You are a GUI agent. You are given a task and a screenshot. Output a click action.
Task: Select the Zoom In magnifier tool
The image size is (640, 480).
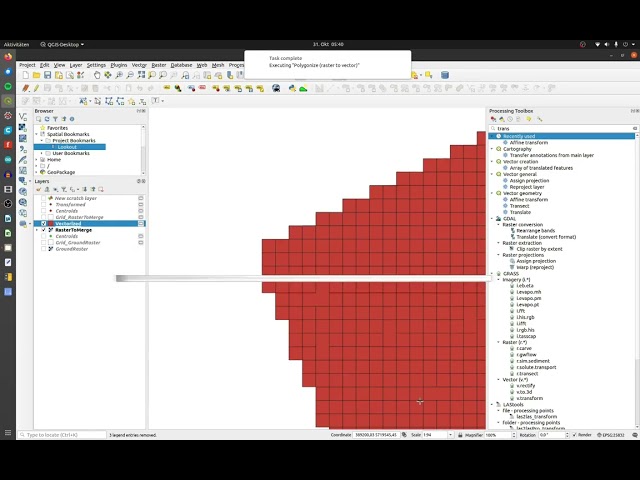pyautogui.click(x=119, y=75)
